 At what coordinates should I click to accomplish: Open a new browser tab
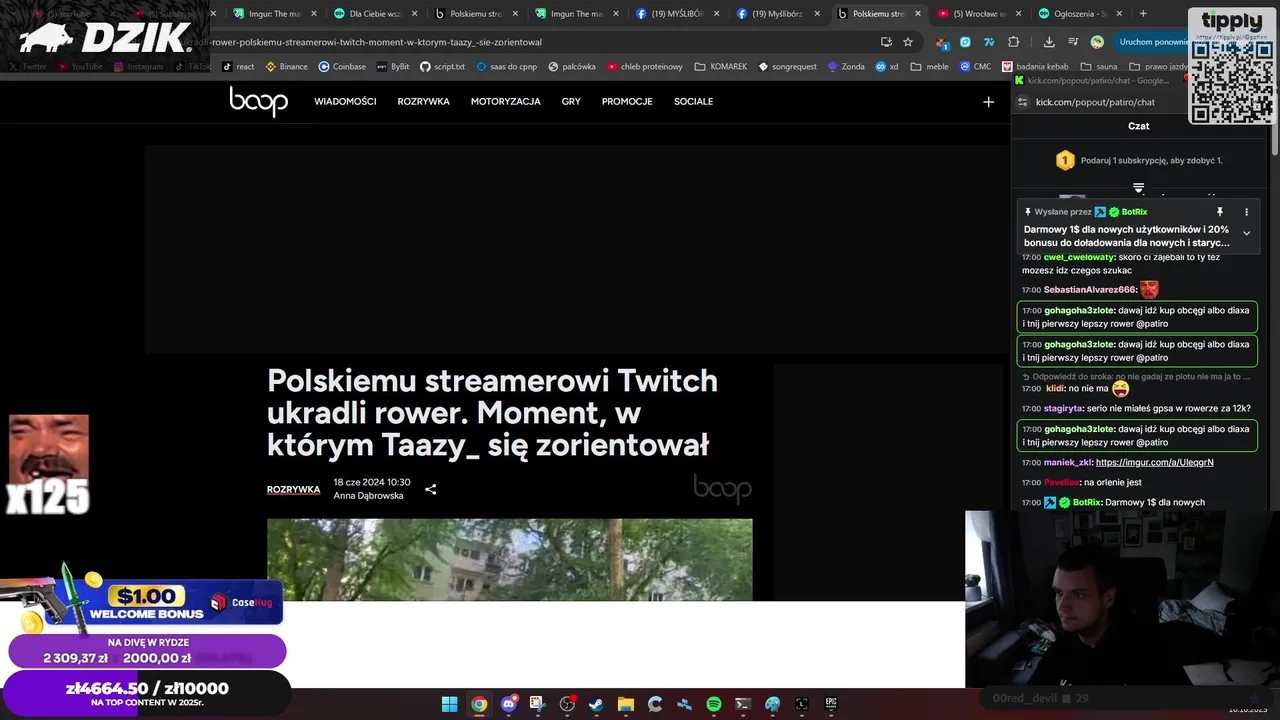click(1143, 14)
